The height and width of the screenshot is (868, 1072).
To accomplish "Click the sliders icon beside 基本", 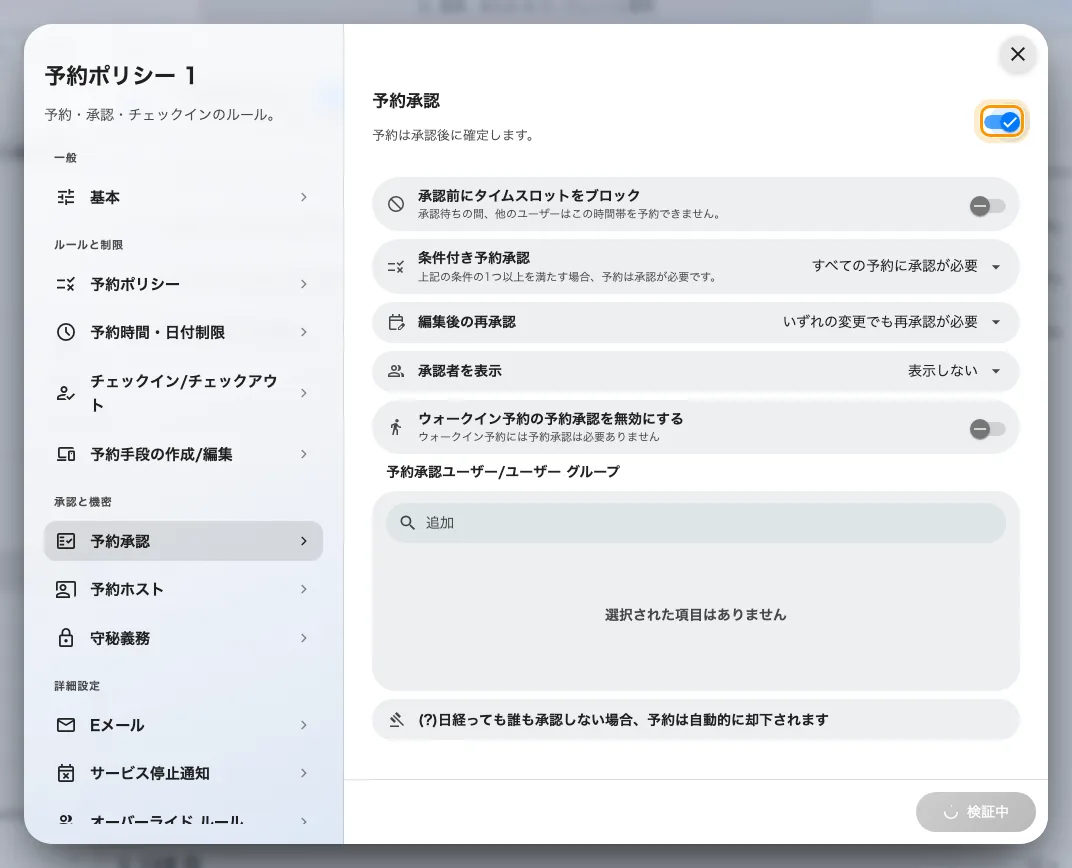I will click(66, 198).
